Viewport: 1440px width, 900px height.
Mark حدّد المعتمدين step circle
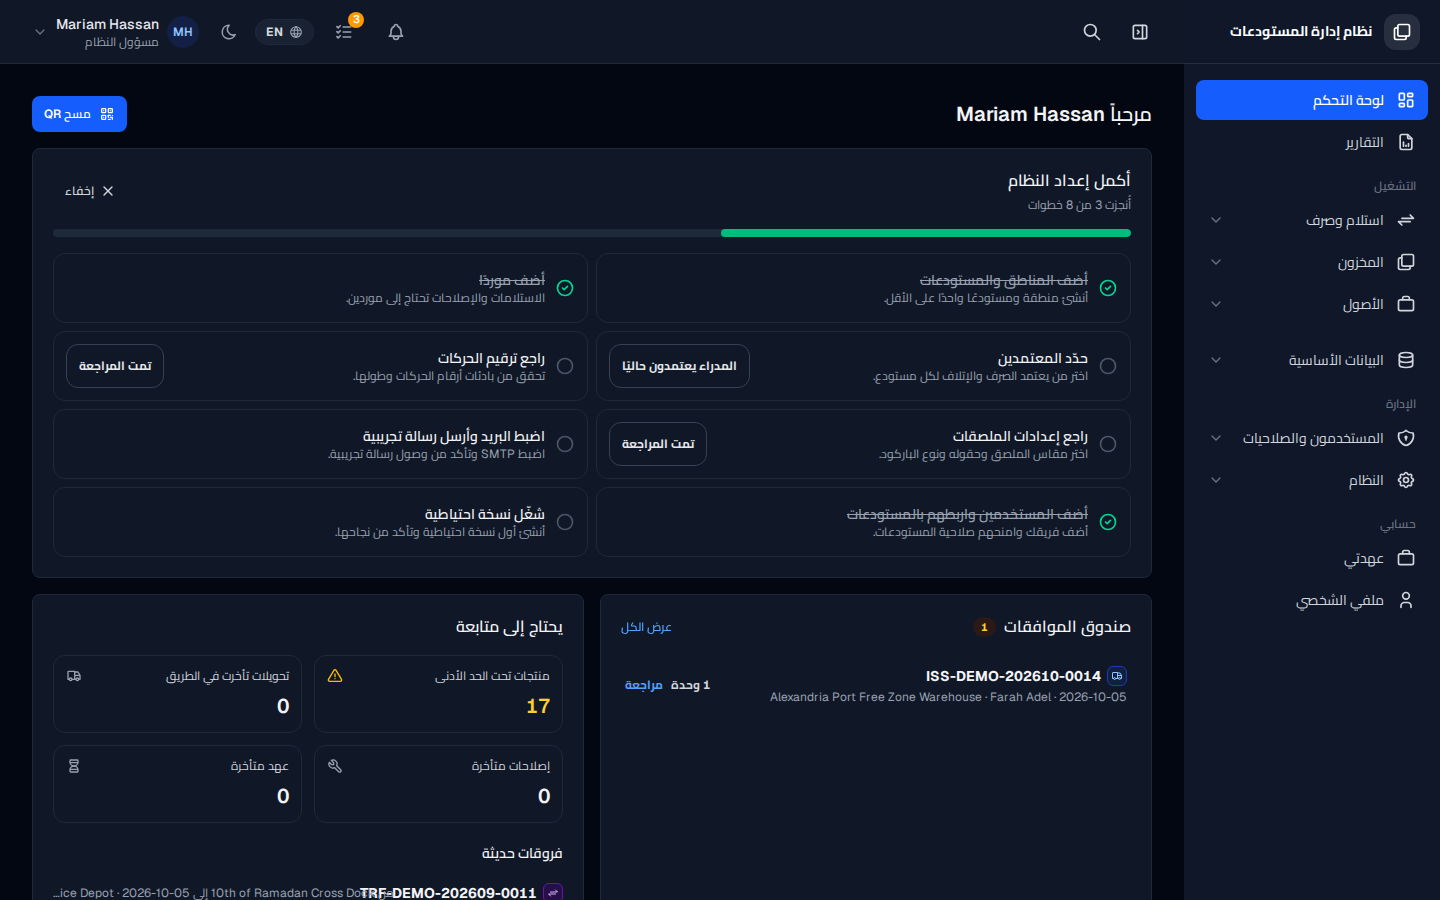pyautogui.click(x=1108, y=366)
